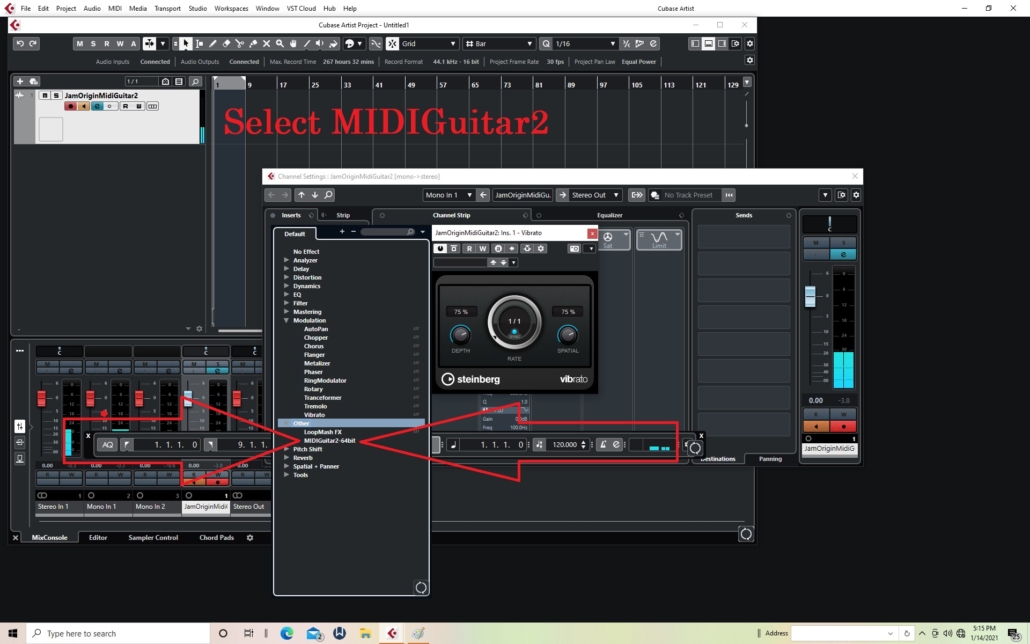Screen dimensions: 1030x644
Task: Select the Mute X tool
Action: (x=266, y=43)
